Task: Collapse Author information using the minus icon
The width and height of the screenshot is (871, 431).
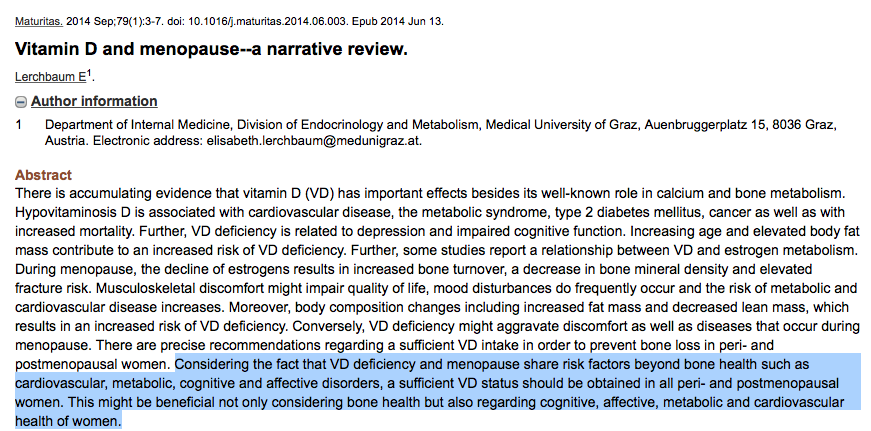Action: [x=21, y=102]
